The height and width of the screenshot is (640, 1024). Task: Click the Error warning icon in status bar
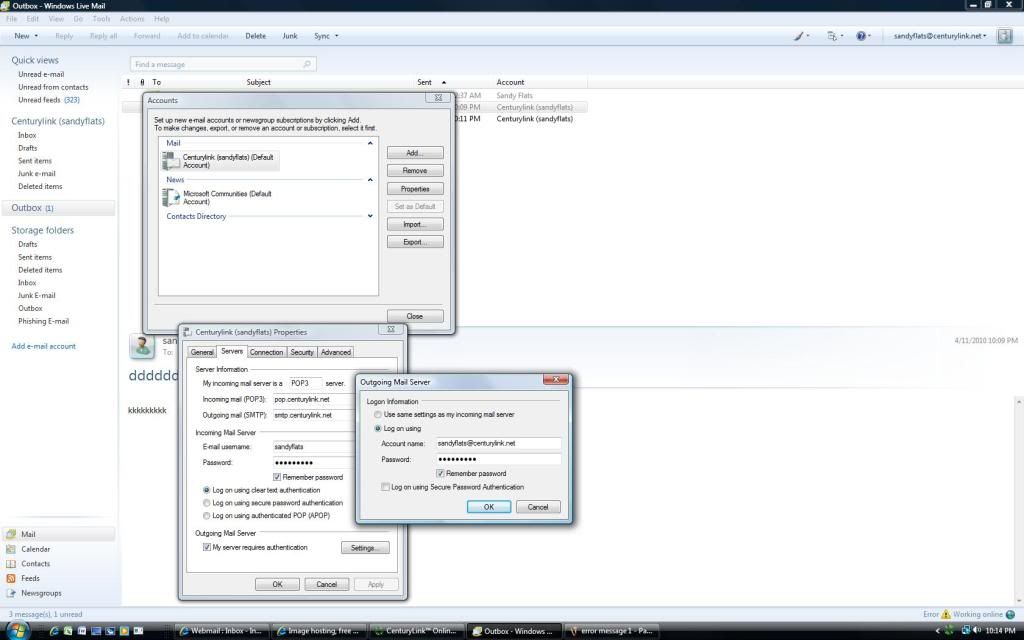pos(945,615)
